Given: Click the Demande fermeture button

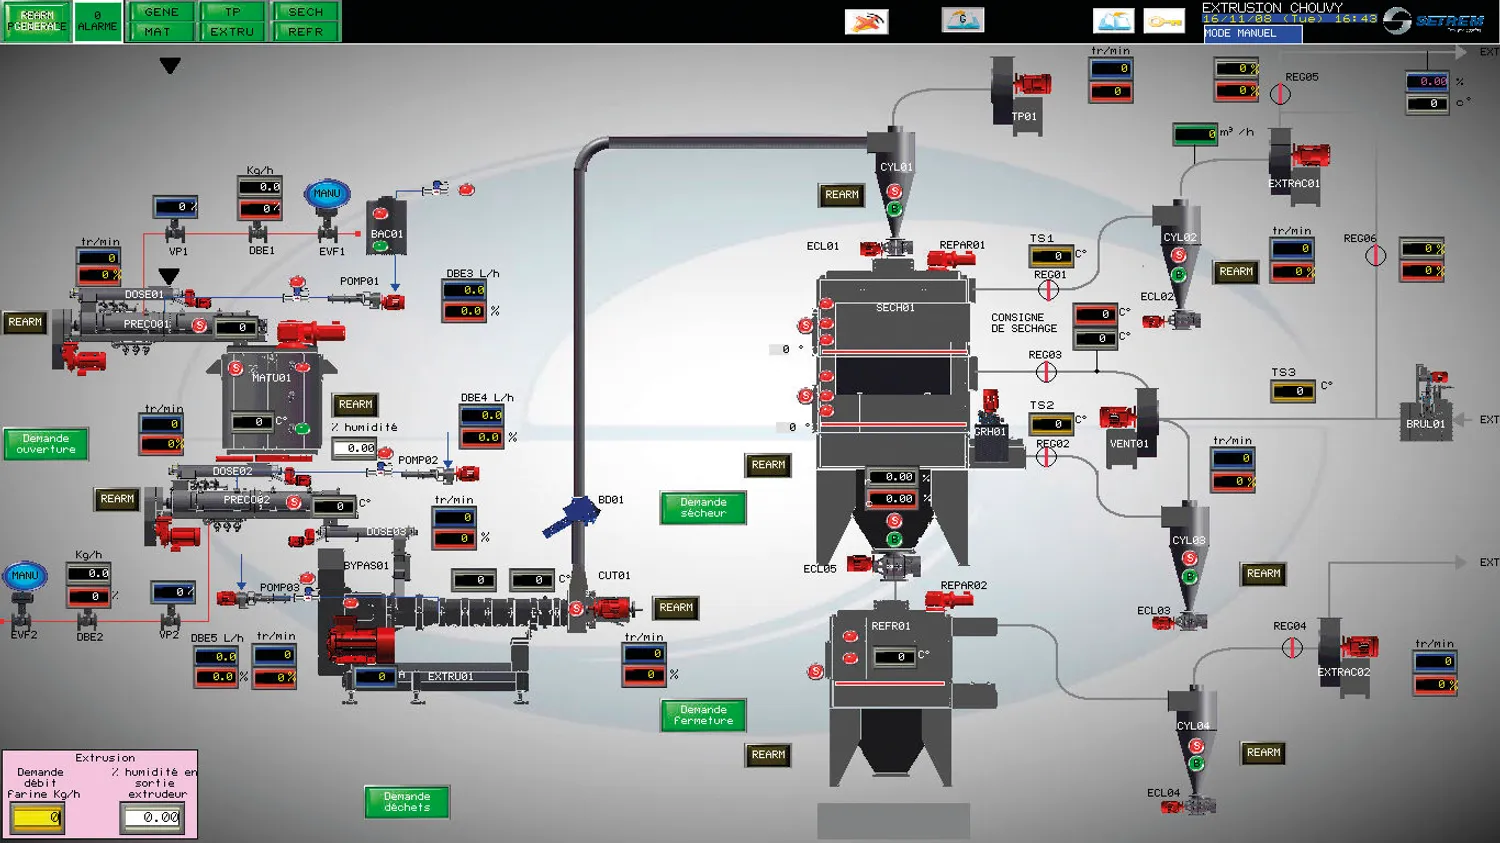Looking at the screenshot, I should pos(703,715).
